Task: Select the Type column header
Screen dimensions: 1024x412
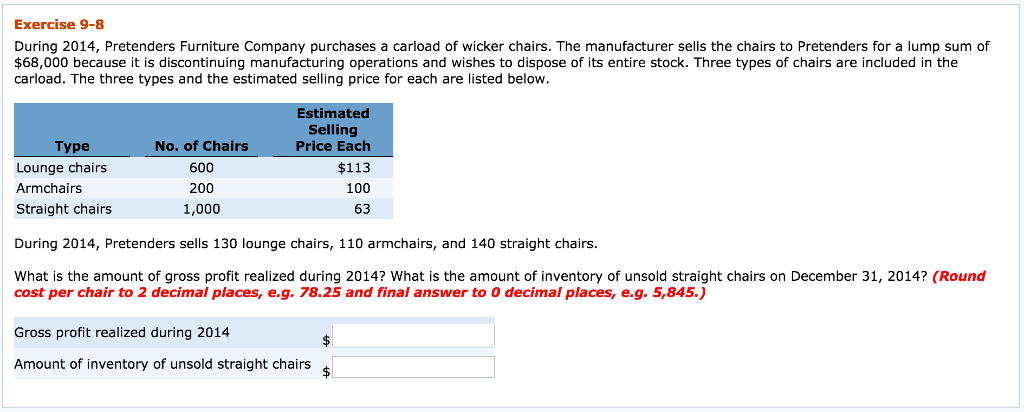Action: 72,146
